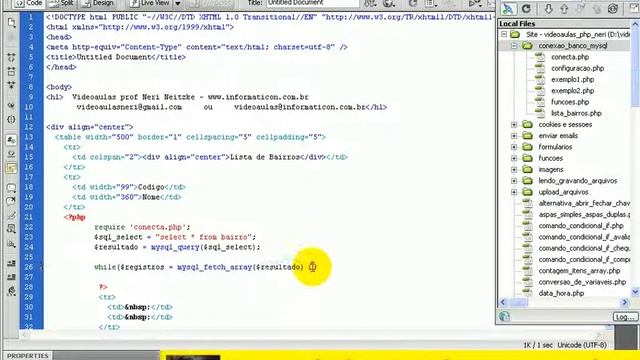
Task: Click Put files up-arrow icon
Action: [564, 9]
